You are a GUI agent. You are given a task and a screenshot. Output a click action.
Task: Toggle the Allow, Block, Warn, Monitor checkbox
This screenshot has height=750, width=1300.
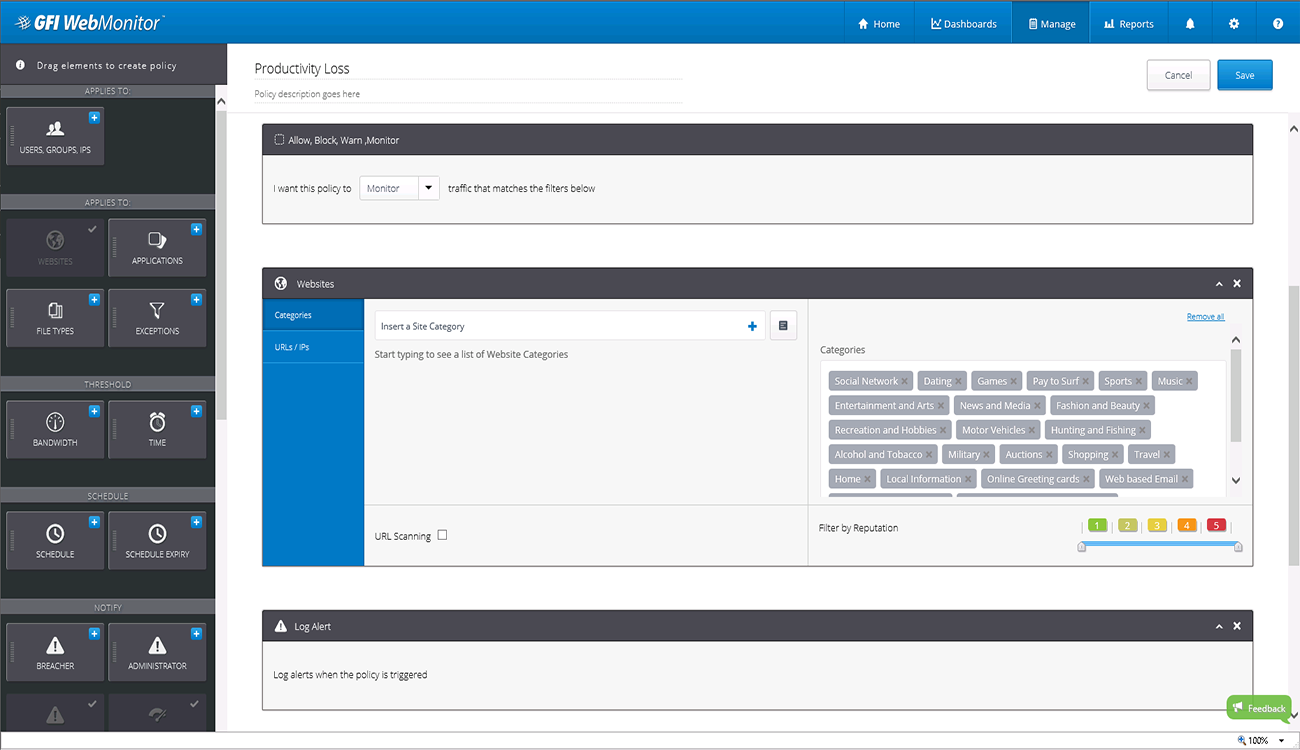coord(279,140)
